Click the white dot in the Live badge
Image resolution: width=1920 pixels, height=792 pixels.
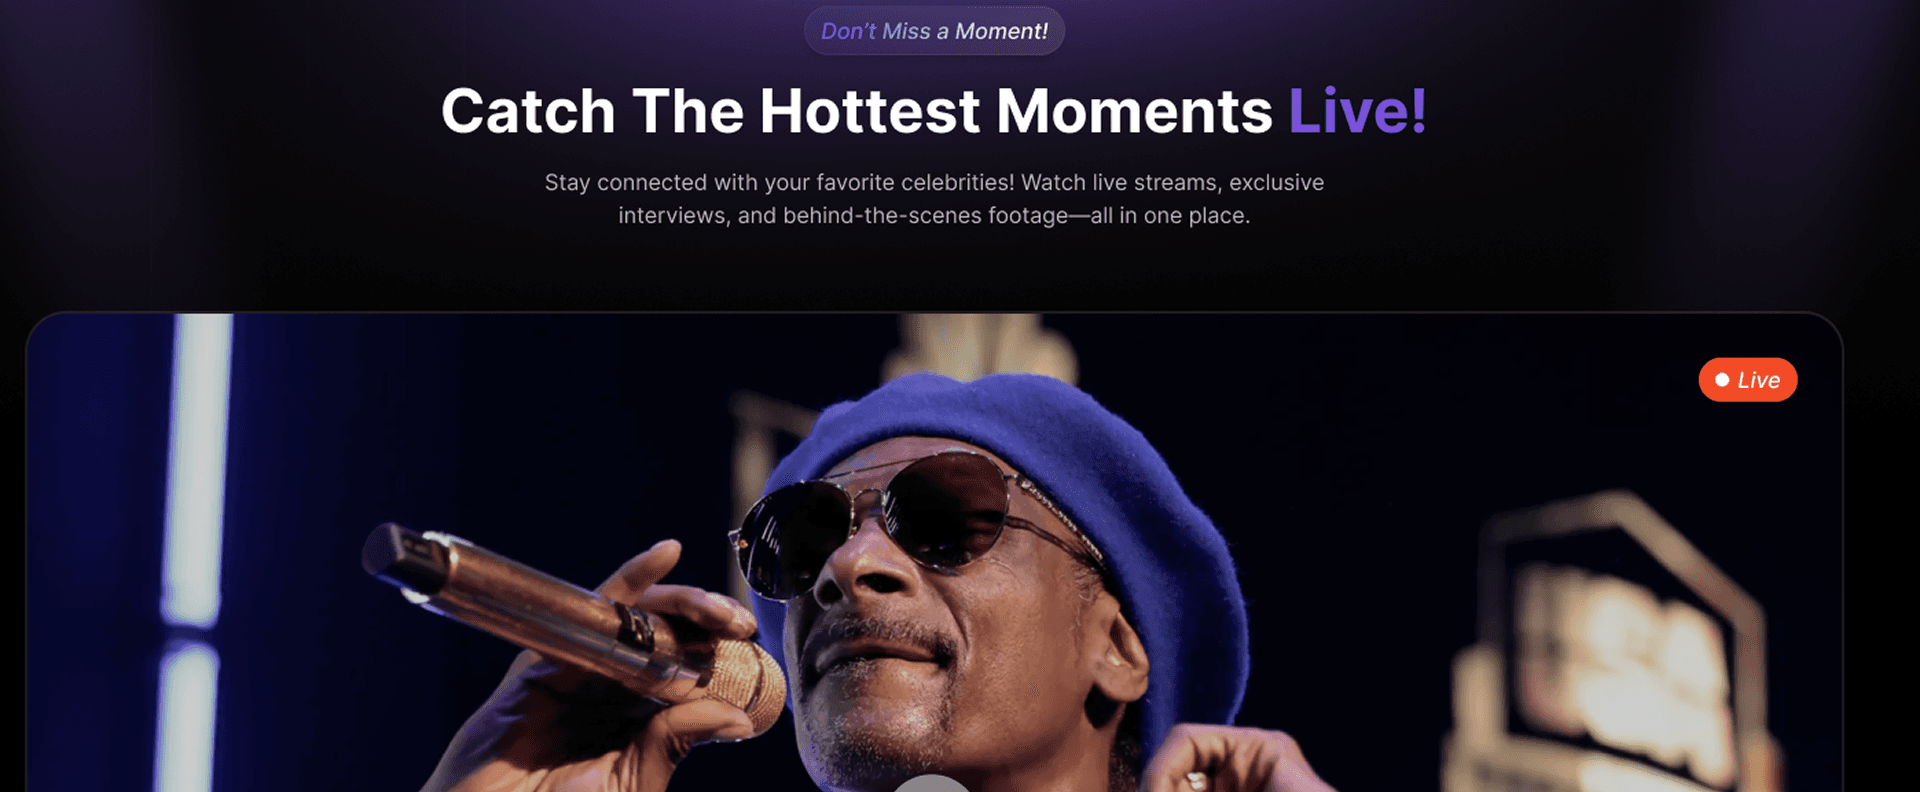click(x=1722, y=380)
